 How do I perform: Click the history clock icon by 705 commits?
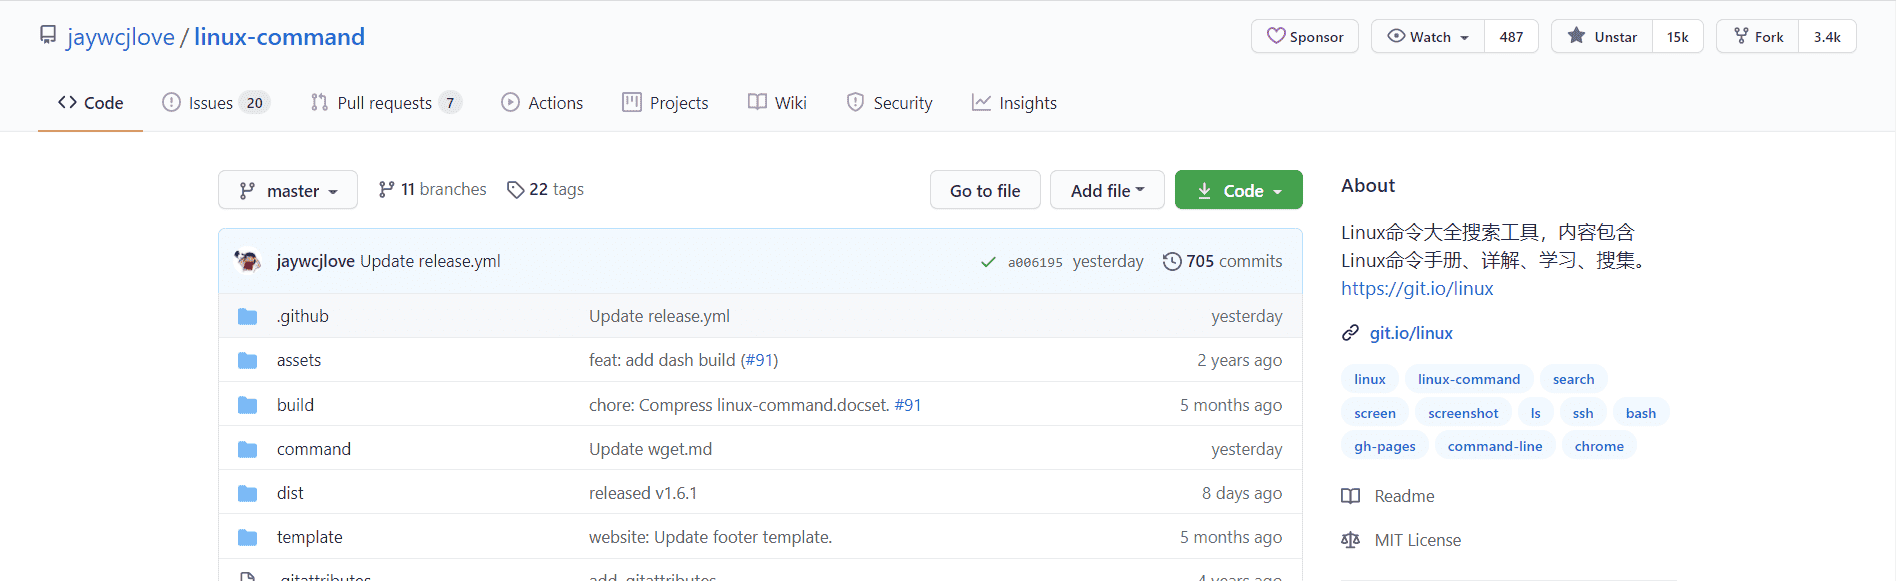pyautogui.click(x=1172, y=261)
